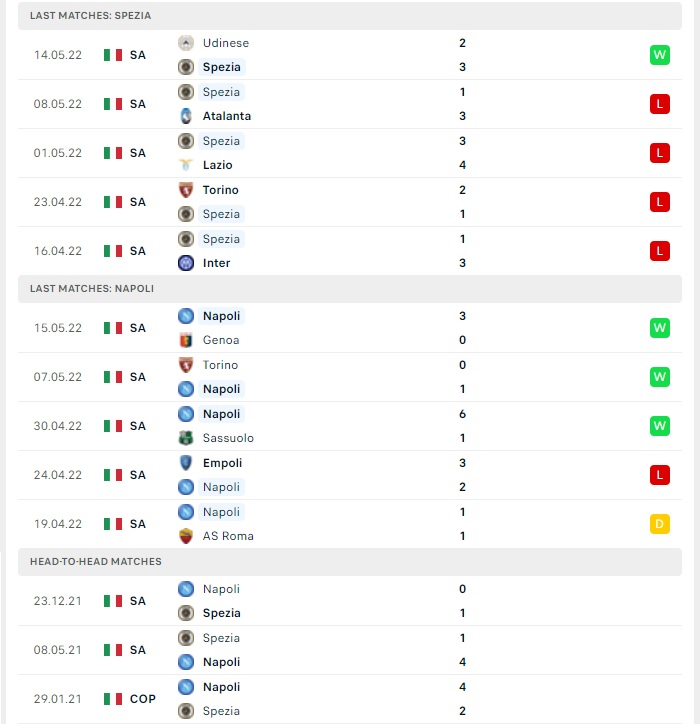Select the Last Matches: Spezia header
Screen dimensions: 700x724
[350, 16]
